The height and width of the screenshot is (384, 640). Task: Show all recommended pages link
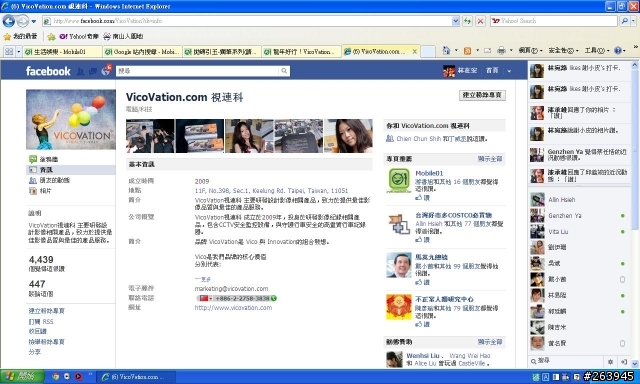[x=490, y=159]
